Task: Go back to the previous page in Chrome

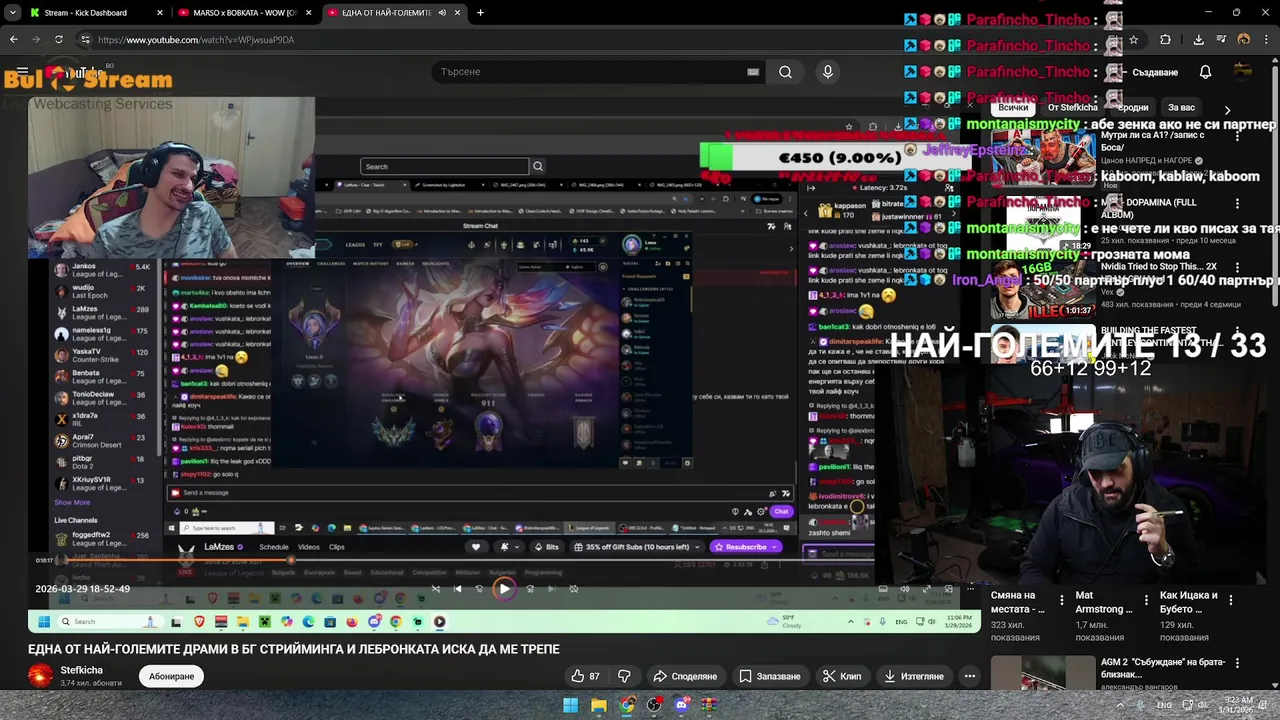Action: 13,40
